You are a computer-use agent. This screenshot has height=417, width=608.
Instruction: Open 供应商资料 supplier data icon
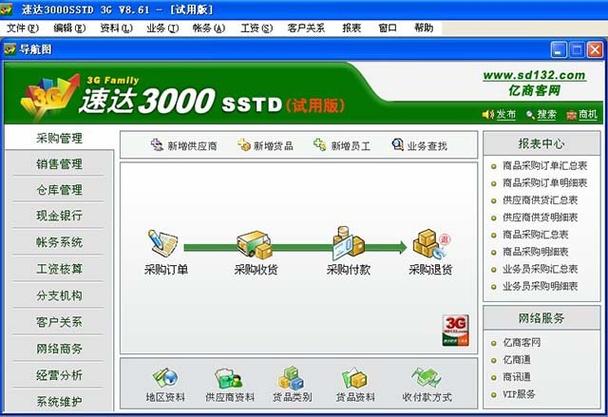click(229, 379)
